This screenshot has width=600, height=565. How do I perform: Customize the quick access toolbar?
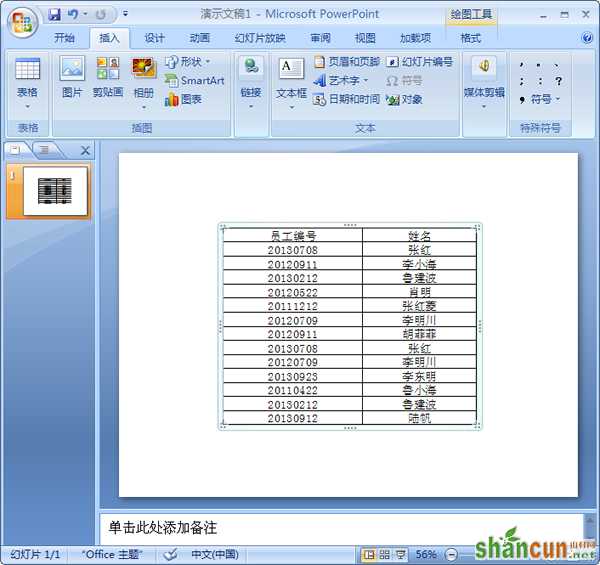pos(126,14)
